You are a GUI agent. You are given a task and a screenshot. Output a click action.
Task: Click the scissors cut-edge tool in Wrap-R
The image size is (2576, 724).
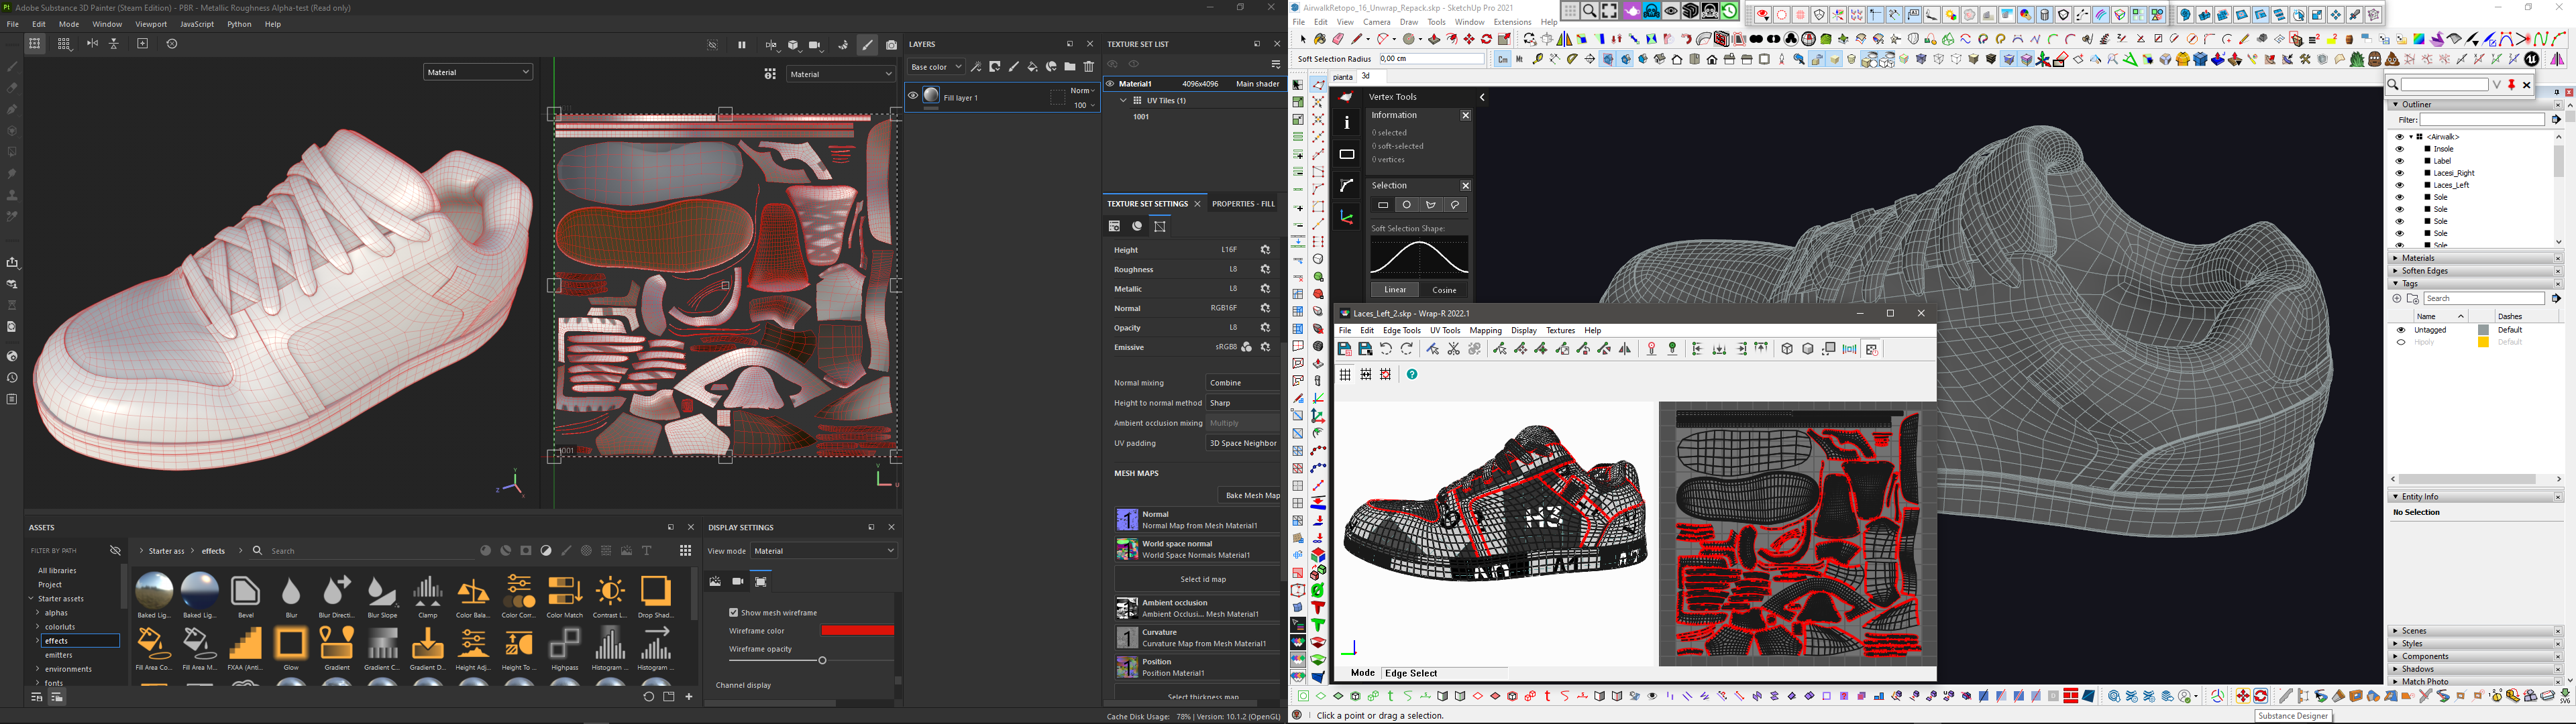(x=1453, y=349)
